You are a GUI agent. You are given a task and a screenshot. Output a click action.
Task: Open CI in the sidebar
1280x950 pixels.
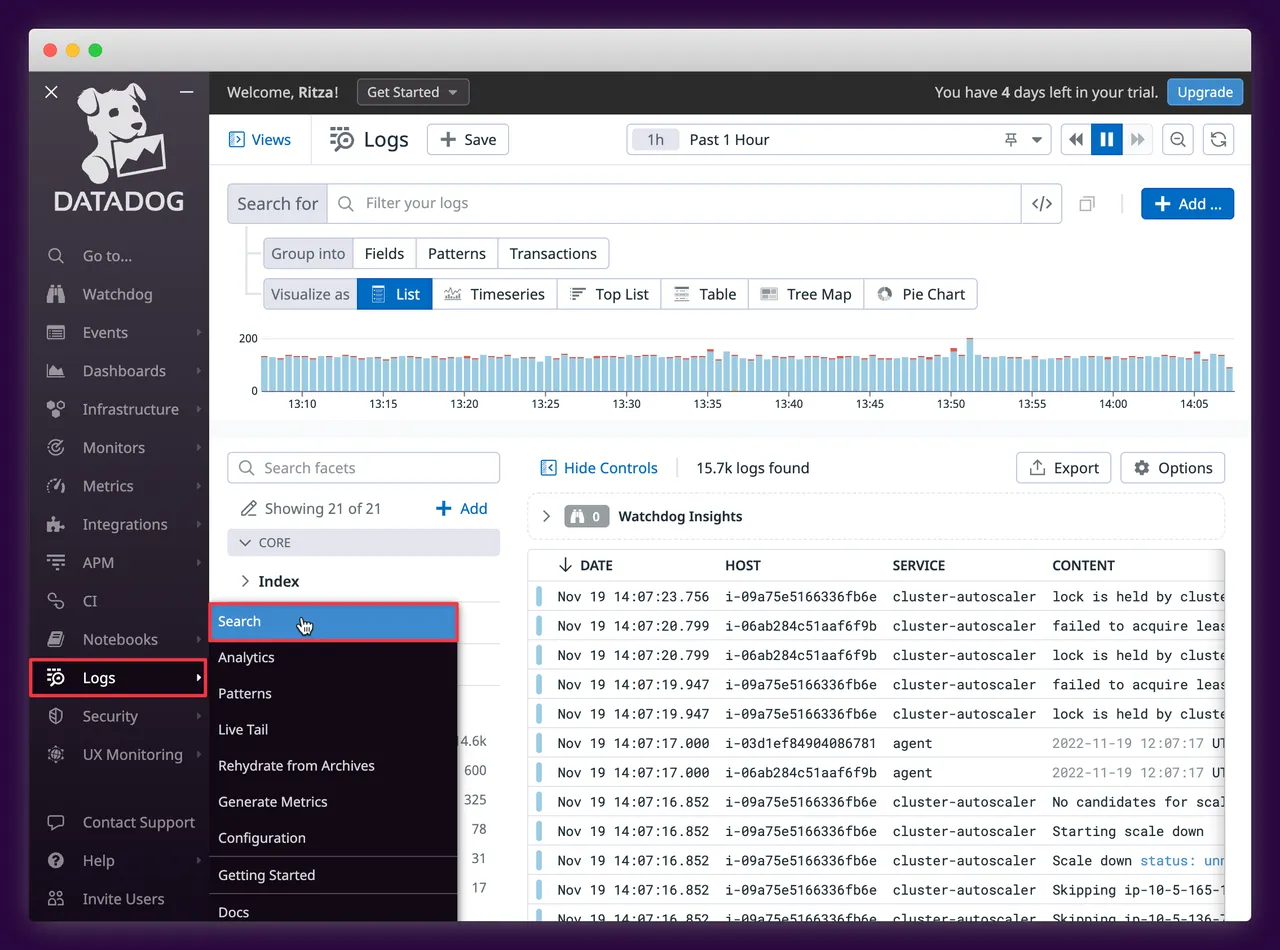coord(90,601)
